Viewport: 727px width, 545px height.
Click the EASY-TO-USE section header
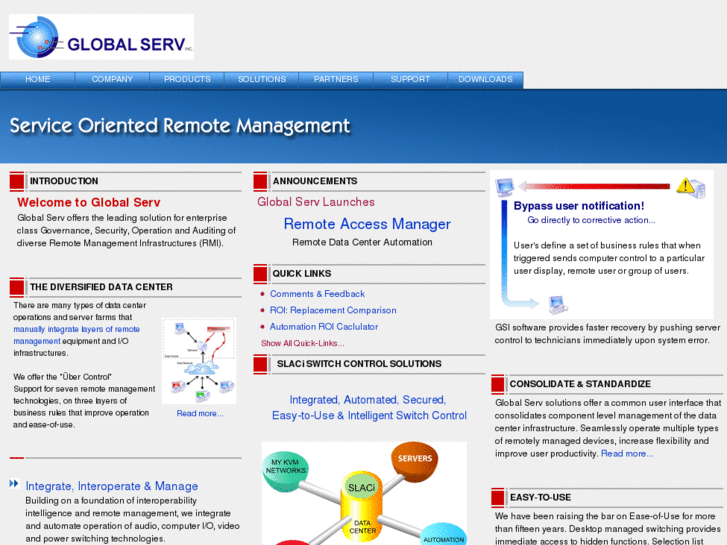(540, 498)
